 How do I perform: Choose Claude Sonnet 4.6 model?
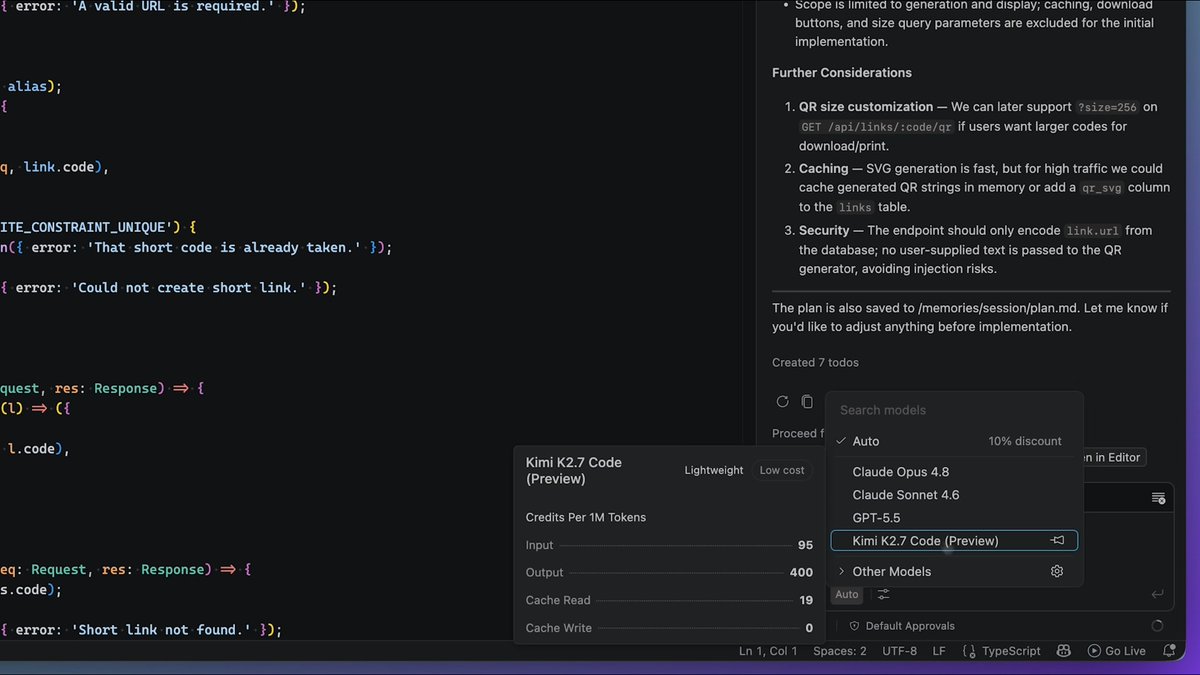pos(954,495)
